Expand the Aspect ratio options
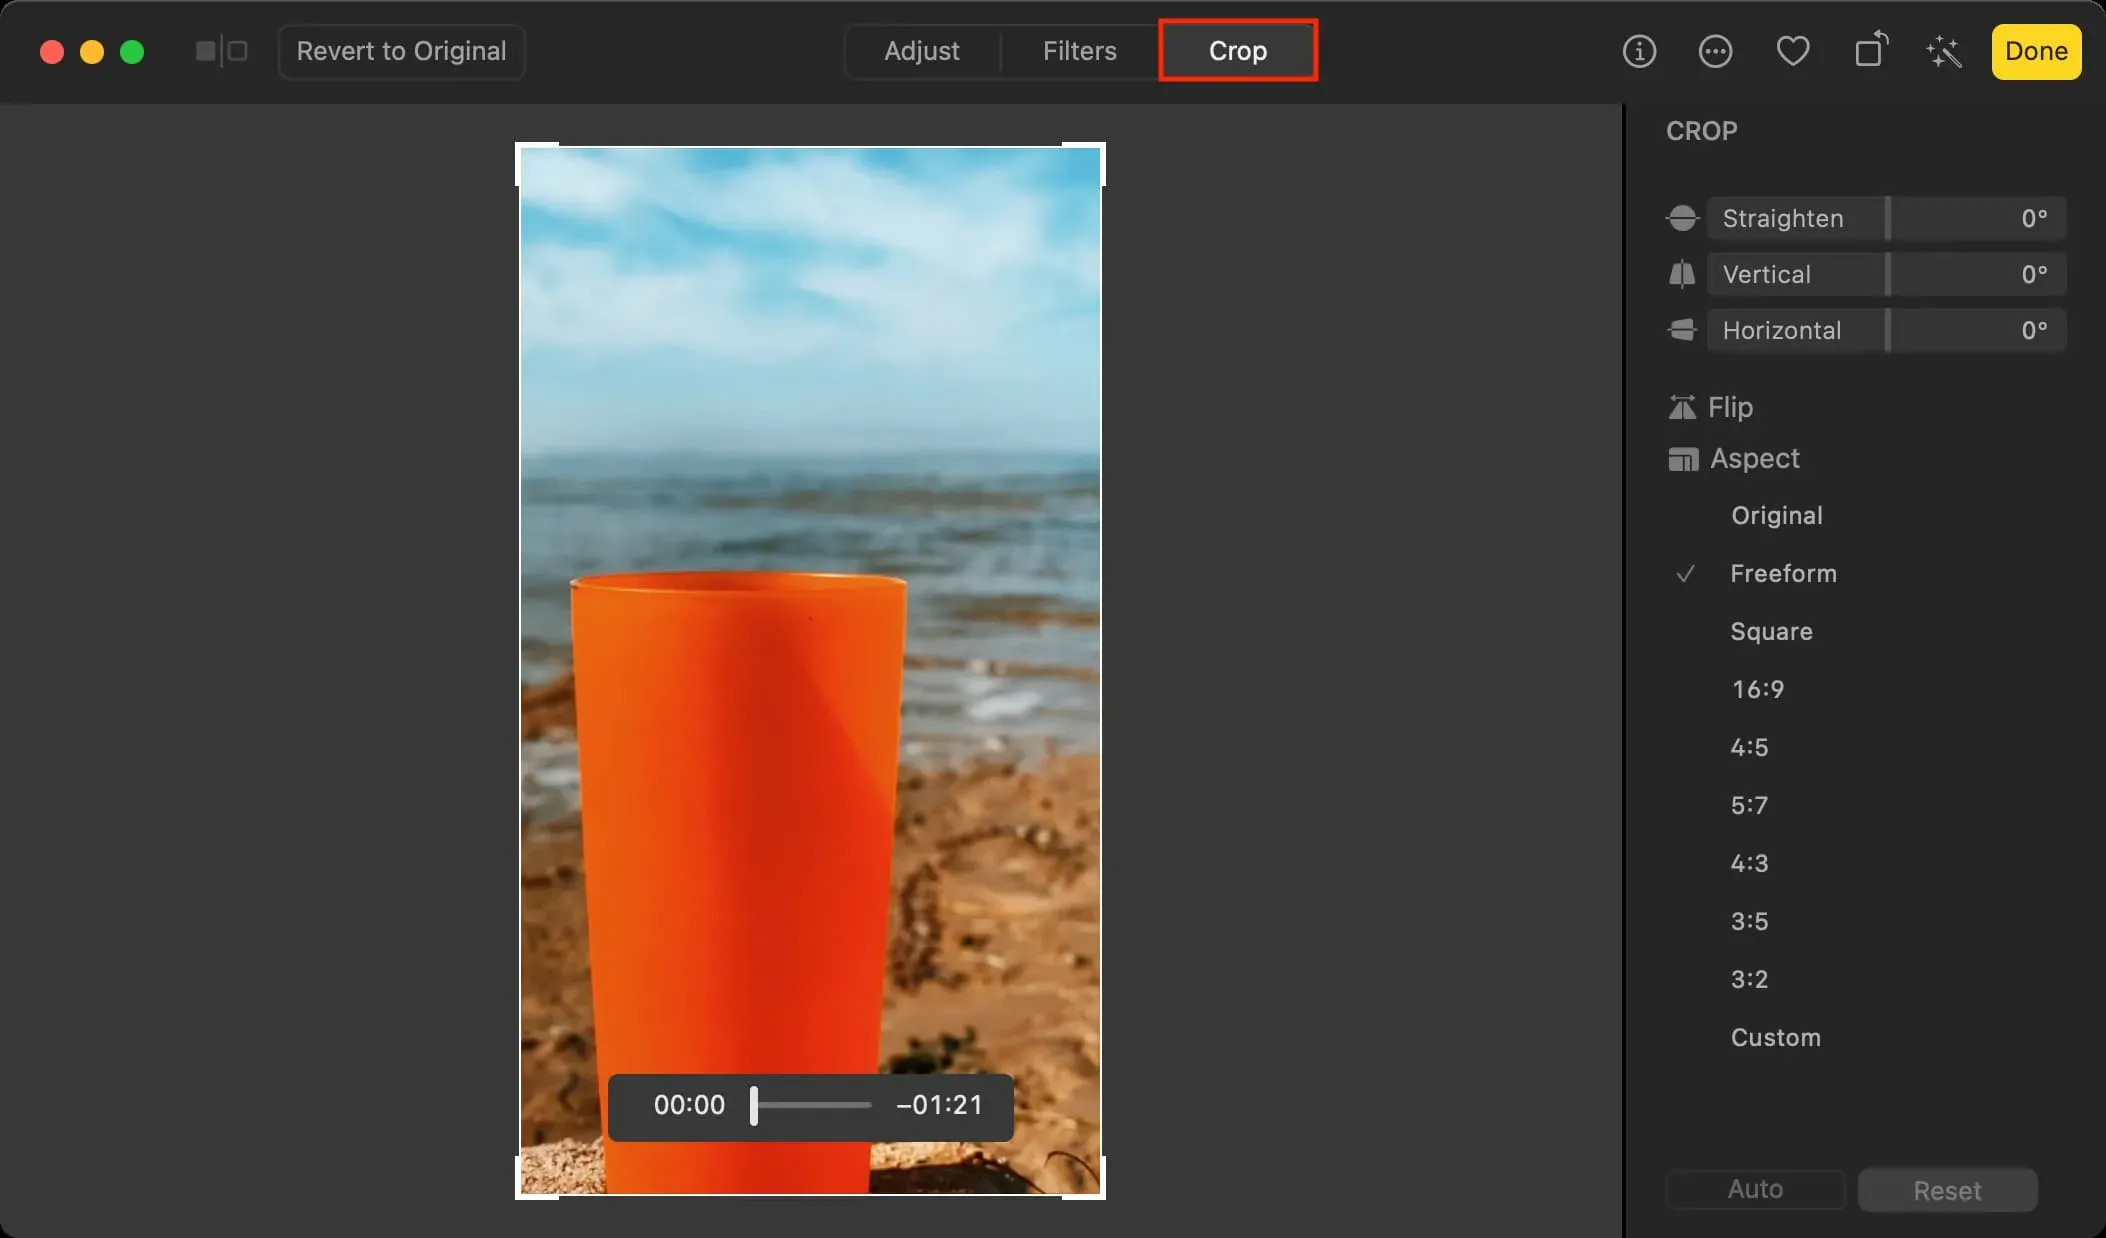2106x1238 pixels. coord(1754,458)
